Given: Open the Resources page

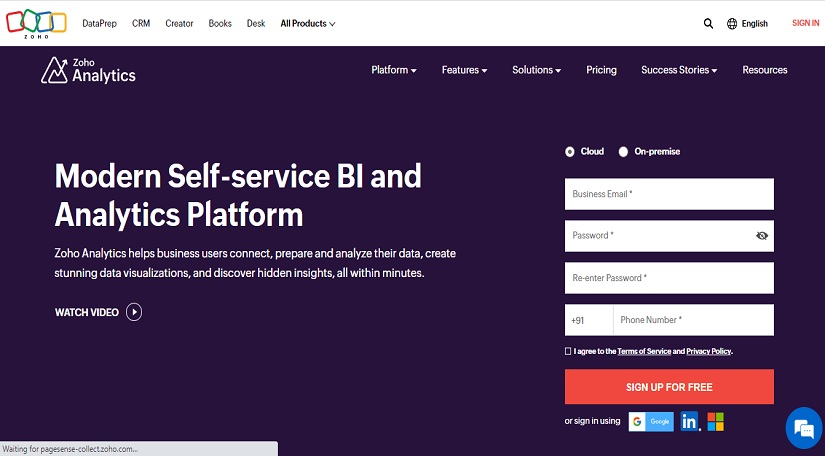Looking at the screenshot, I should (x=764, y=70).
